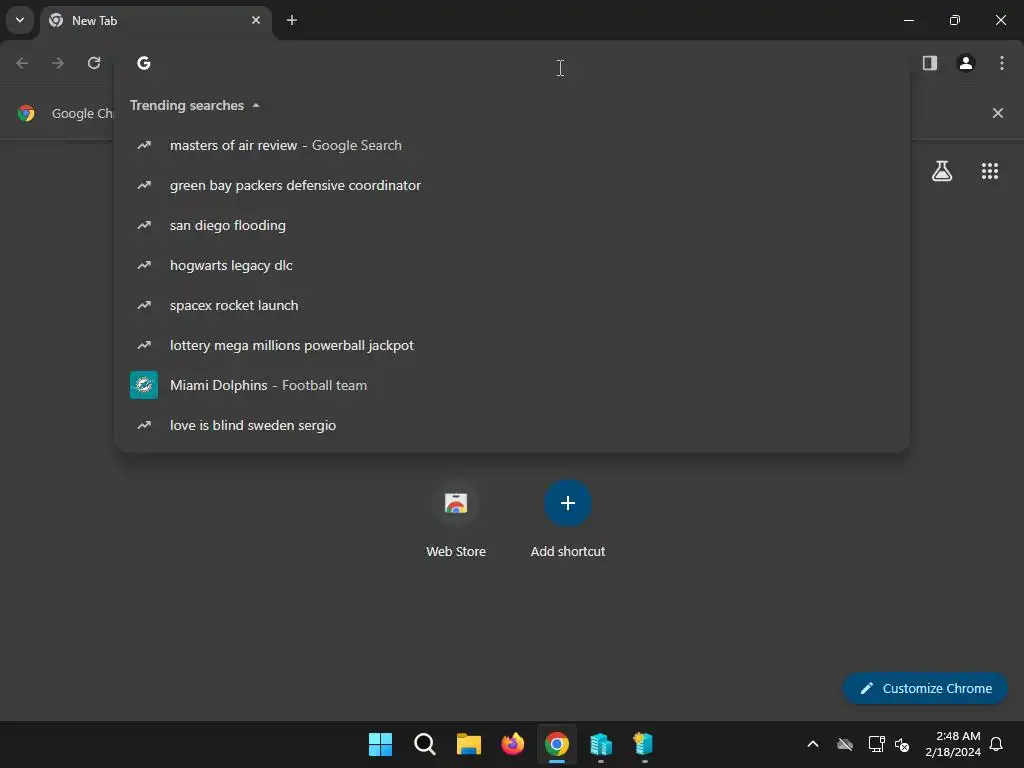Open Customize Chrome panel

click(925, 688)
